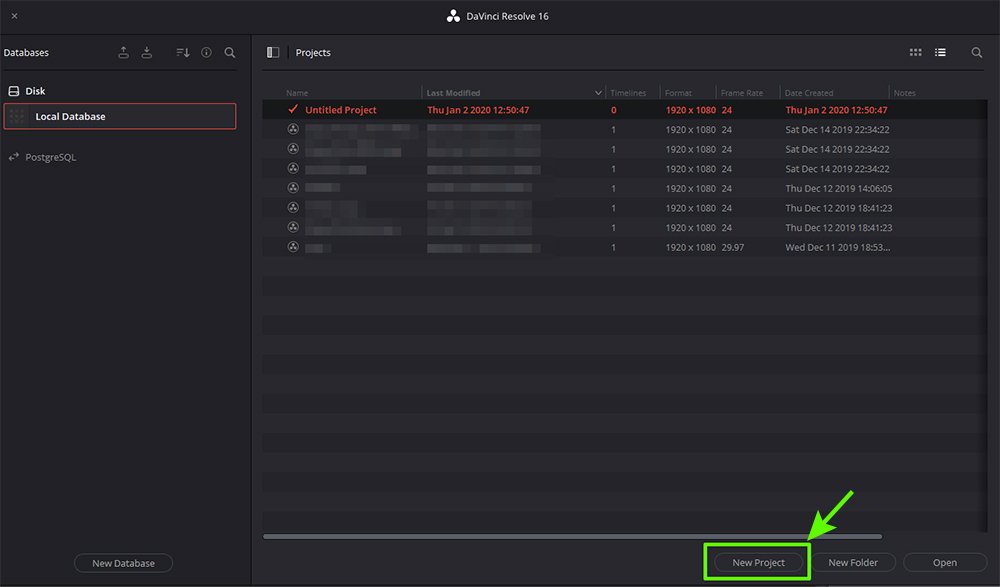The image size is (1000, 587).
Task: Sort by the Name column header
Action: coord(297,93)
